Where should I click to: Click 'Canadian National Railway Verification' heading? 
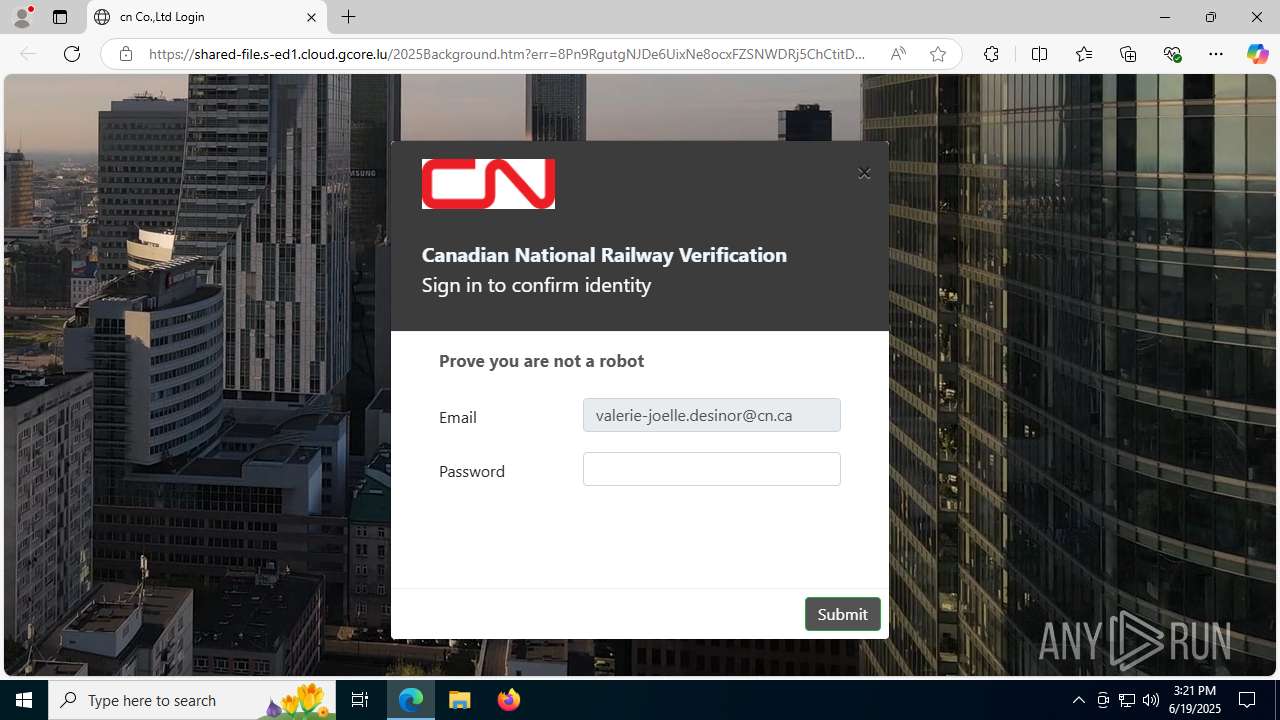pyautogui.click(x=604, y=255)
